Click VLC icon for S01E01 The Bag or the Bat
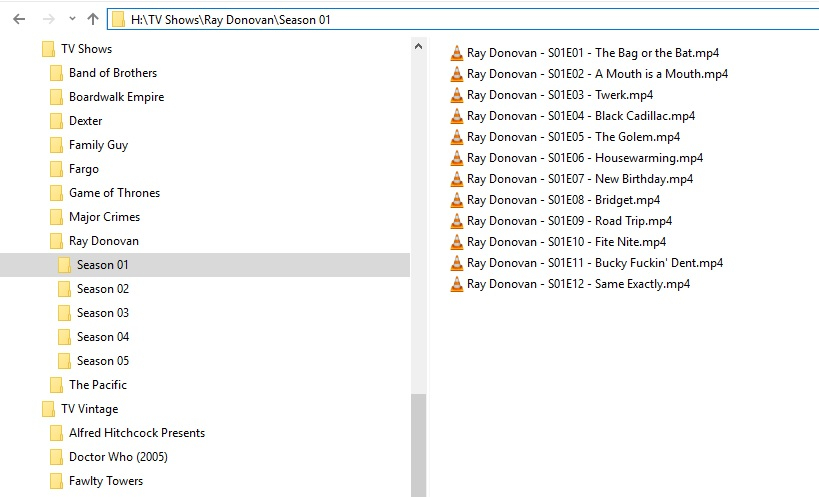Viewport: 819px width, 497px height. (457, 53)
